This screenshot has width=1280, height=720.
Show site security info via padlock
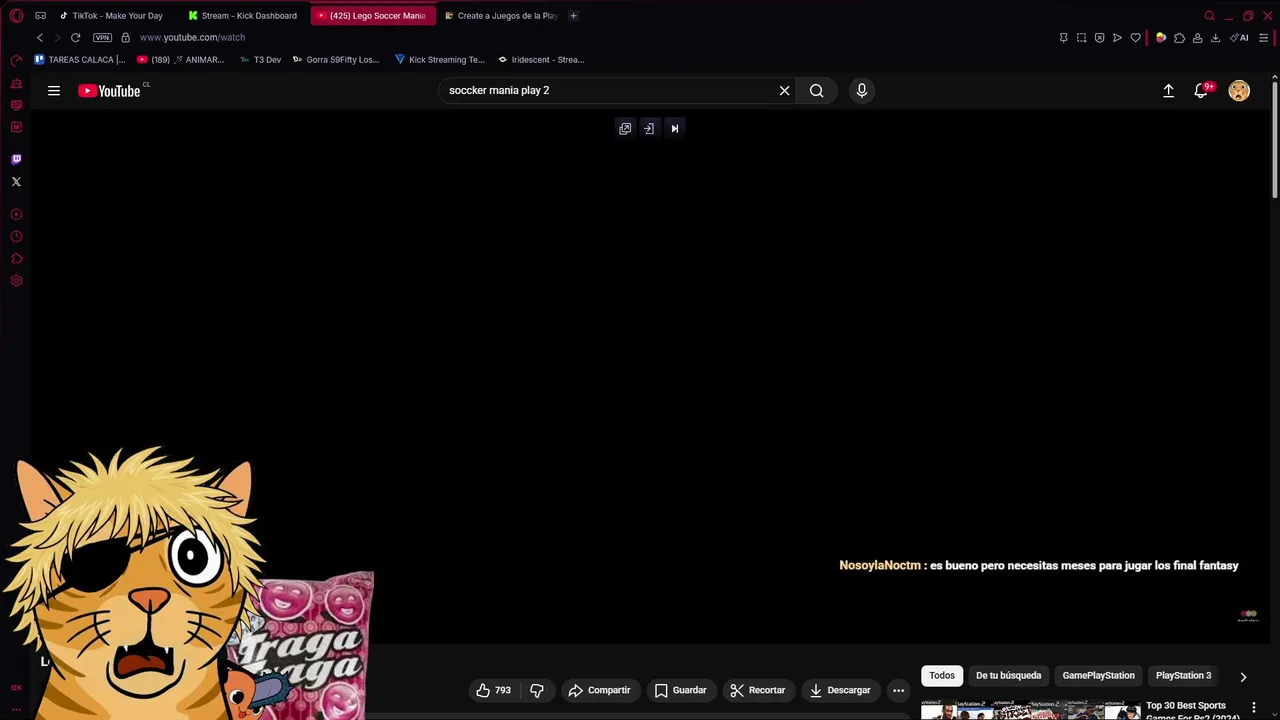point(125,38)
